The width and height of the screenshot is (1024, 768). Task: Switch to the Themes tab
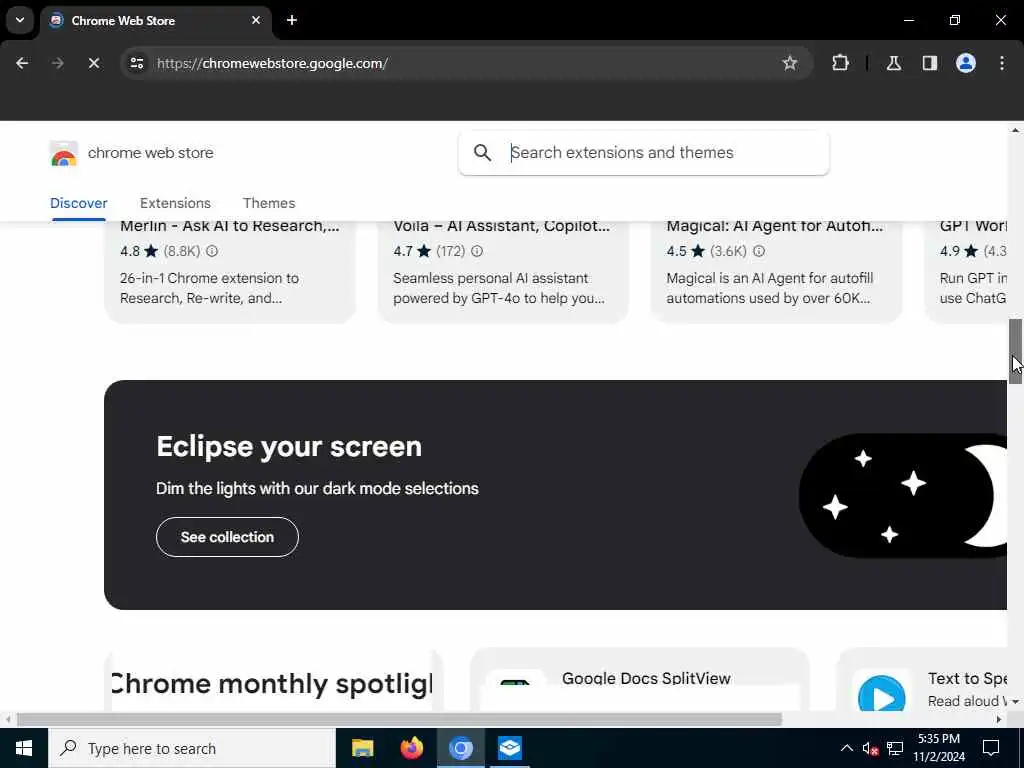click(x=269, y=203)
